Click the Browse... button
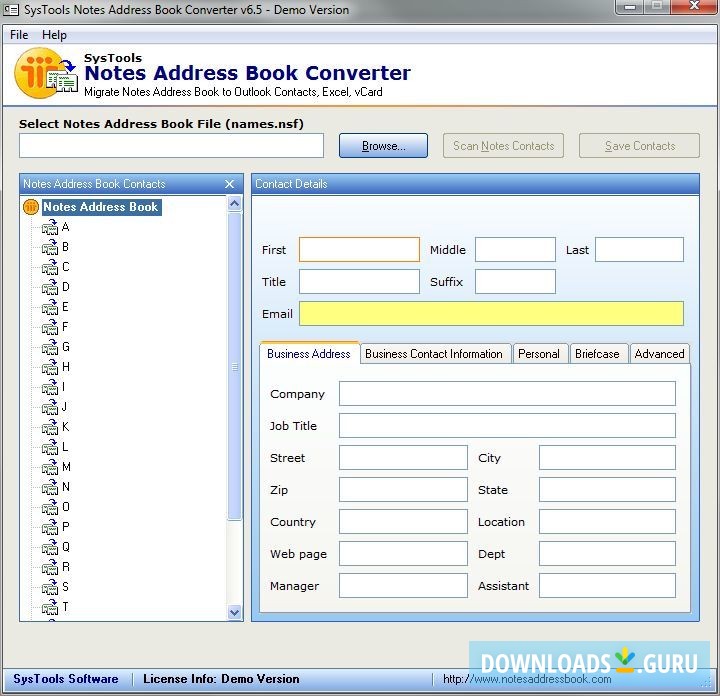Image resolution: width=720 pixels, height=696 pixels. (383, 146)
